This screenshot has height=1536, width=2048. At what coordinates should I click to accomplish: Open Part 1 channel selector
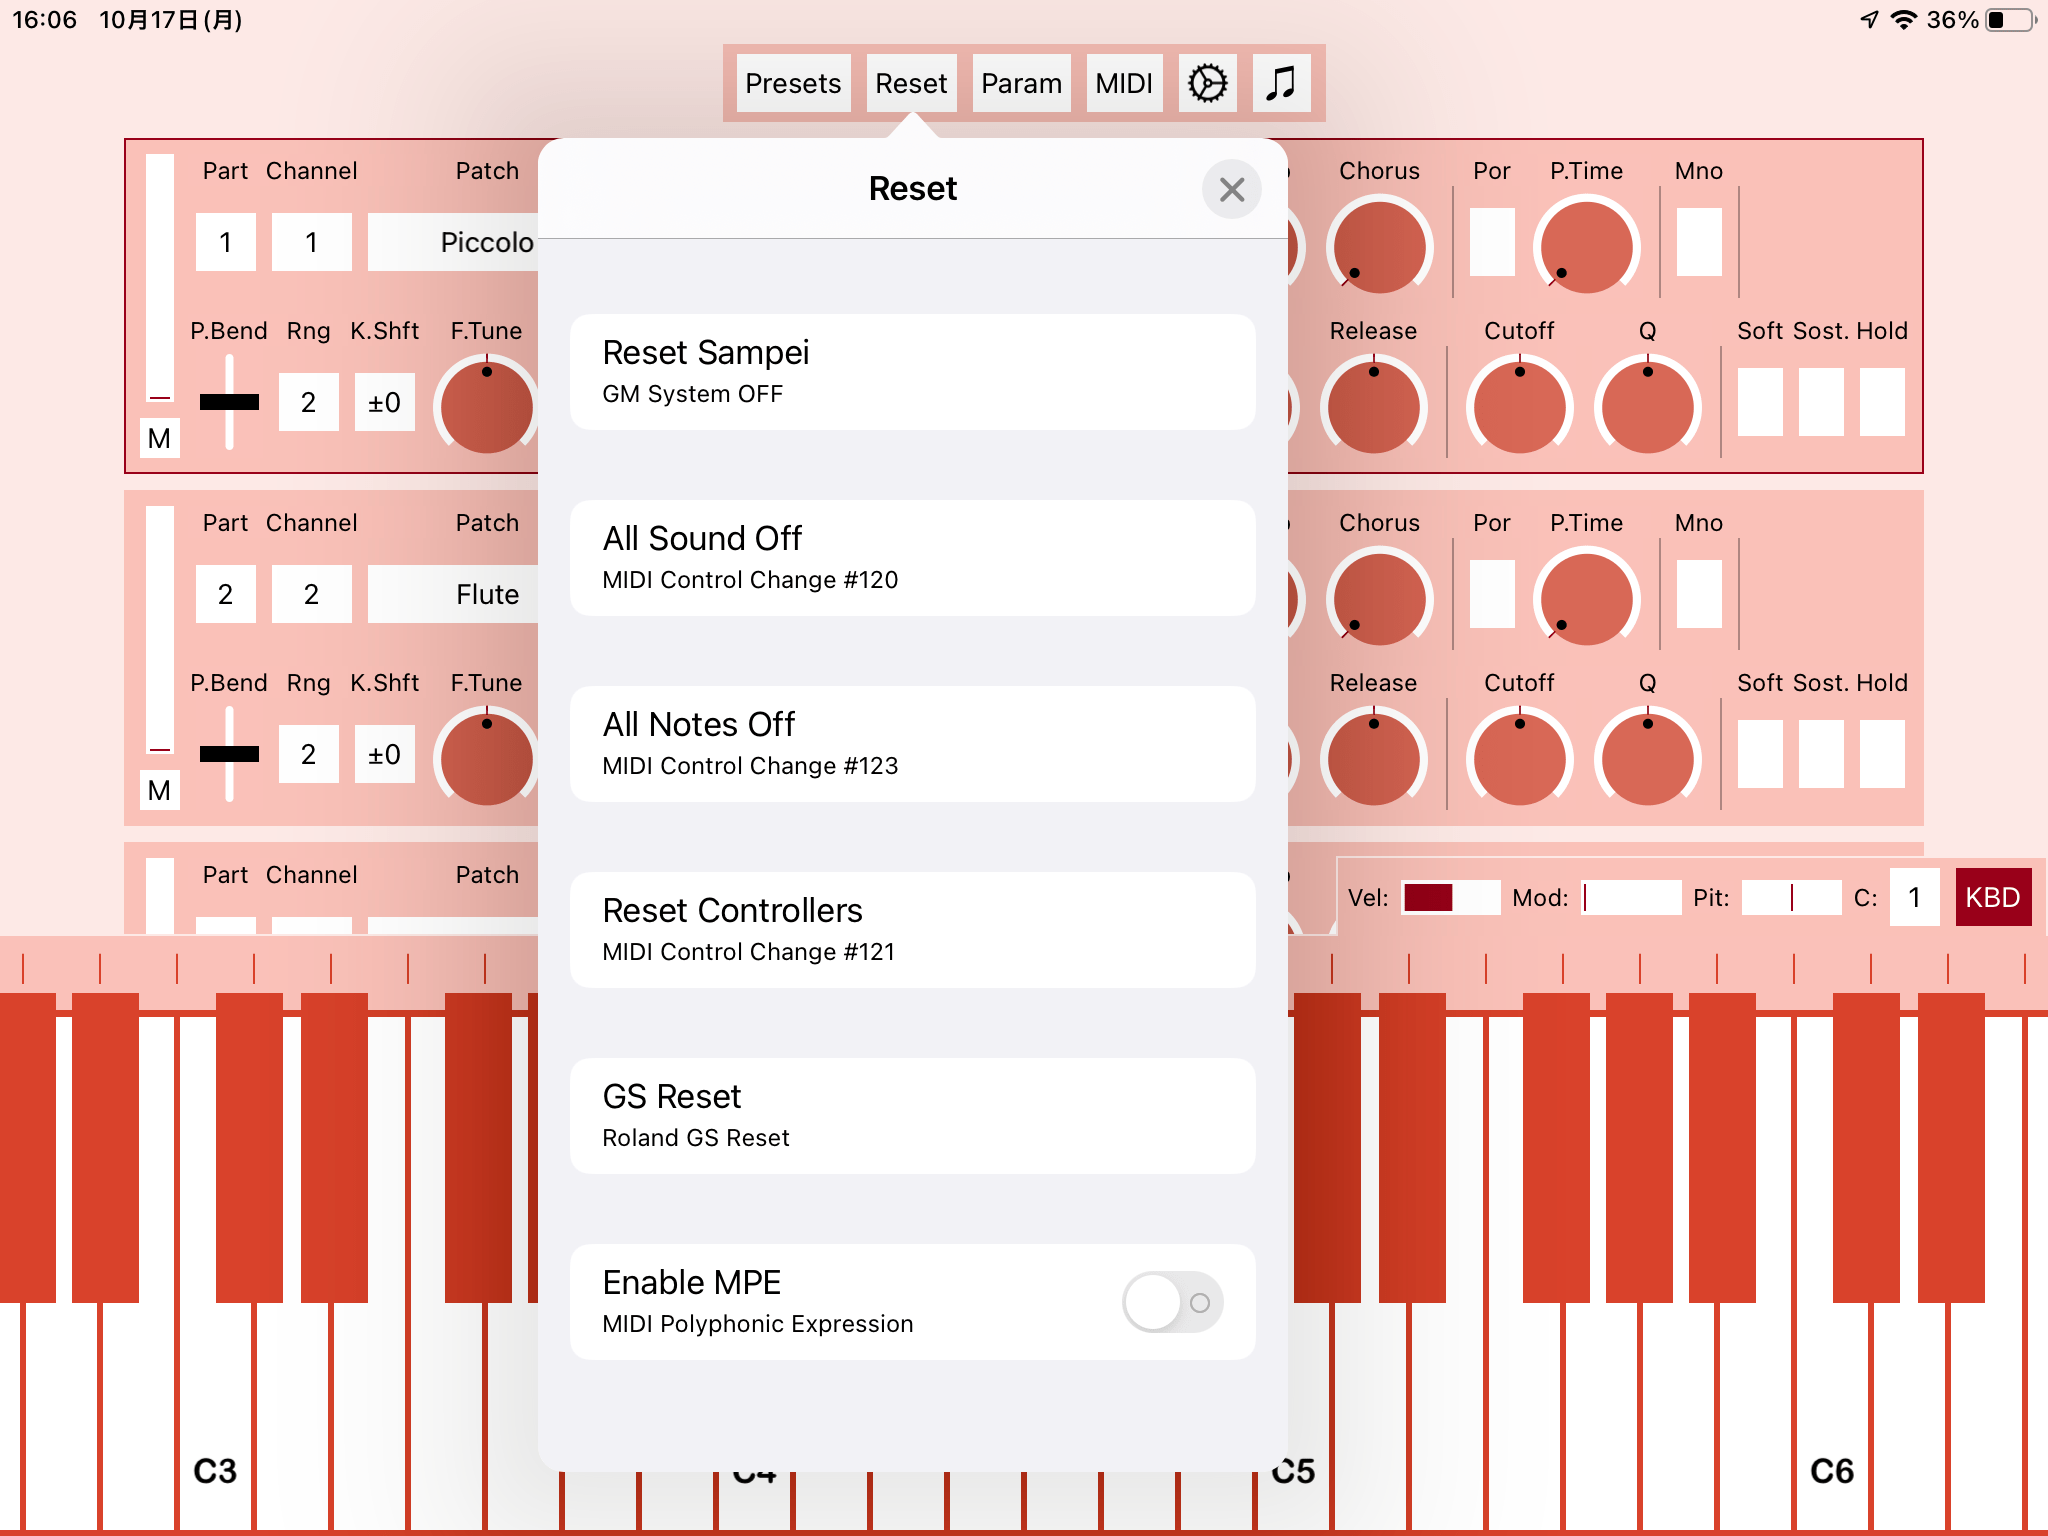click(x=311, y=242)
